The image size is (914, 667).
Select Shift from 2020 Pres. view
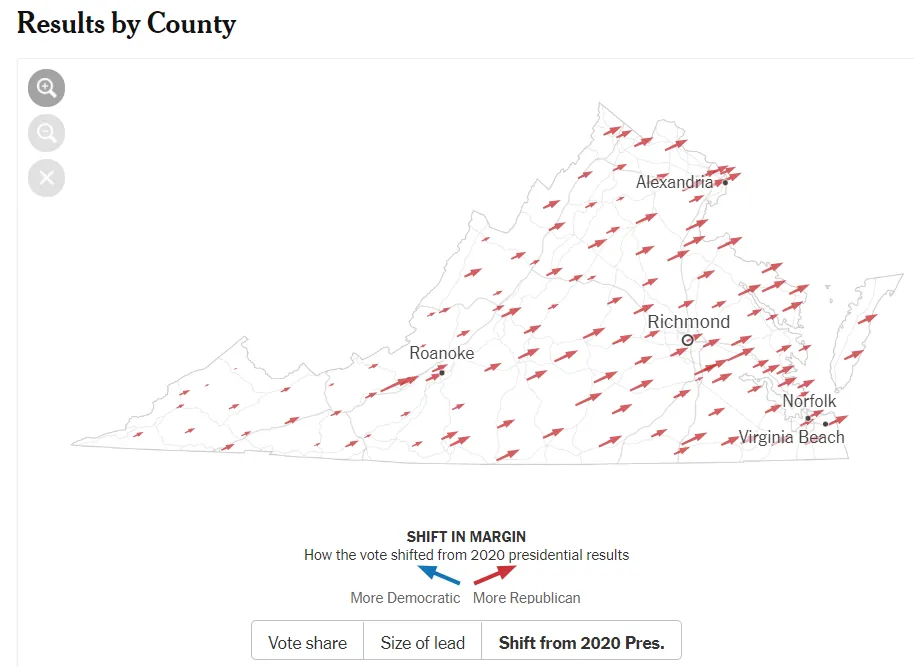pos(581,643)
